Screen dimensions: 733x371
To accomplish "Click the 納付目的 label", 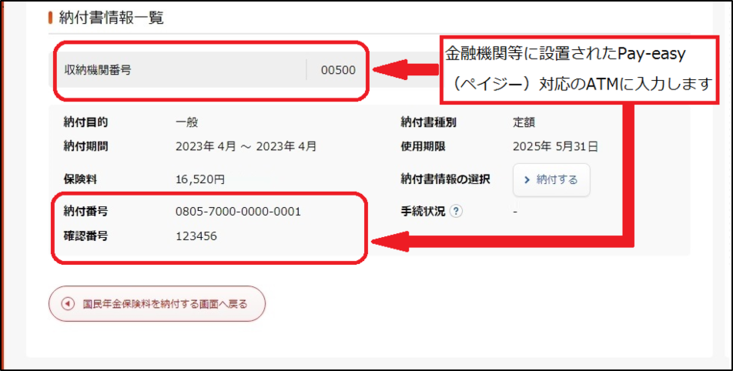I will click(86, 123).
